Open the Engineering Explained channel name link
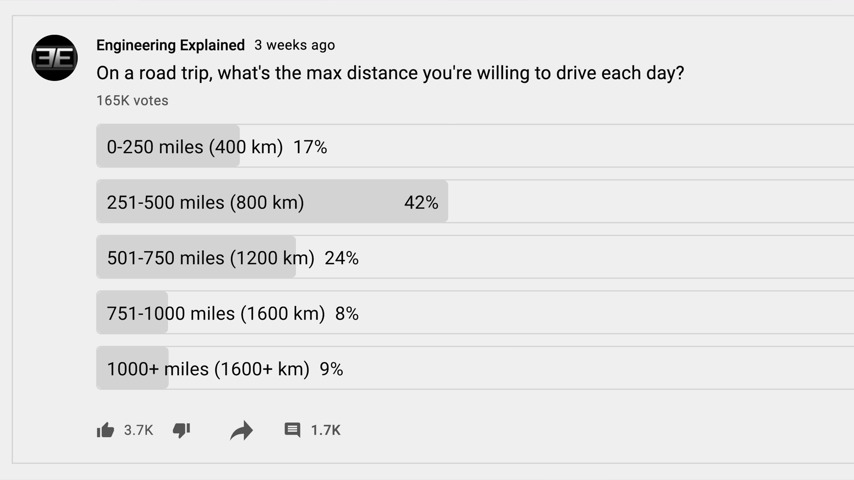 tap(170, 45)
